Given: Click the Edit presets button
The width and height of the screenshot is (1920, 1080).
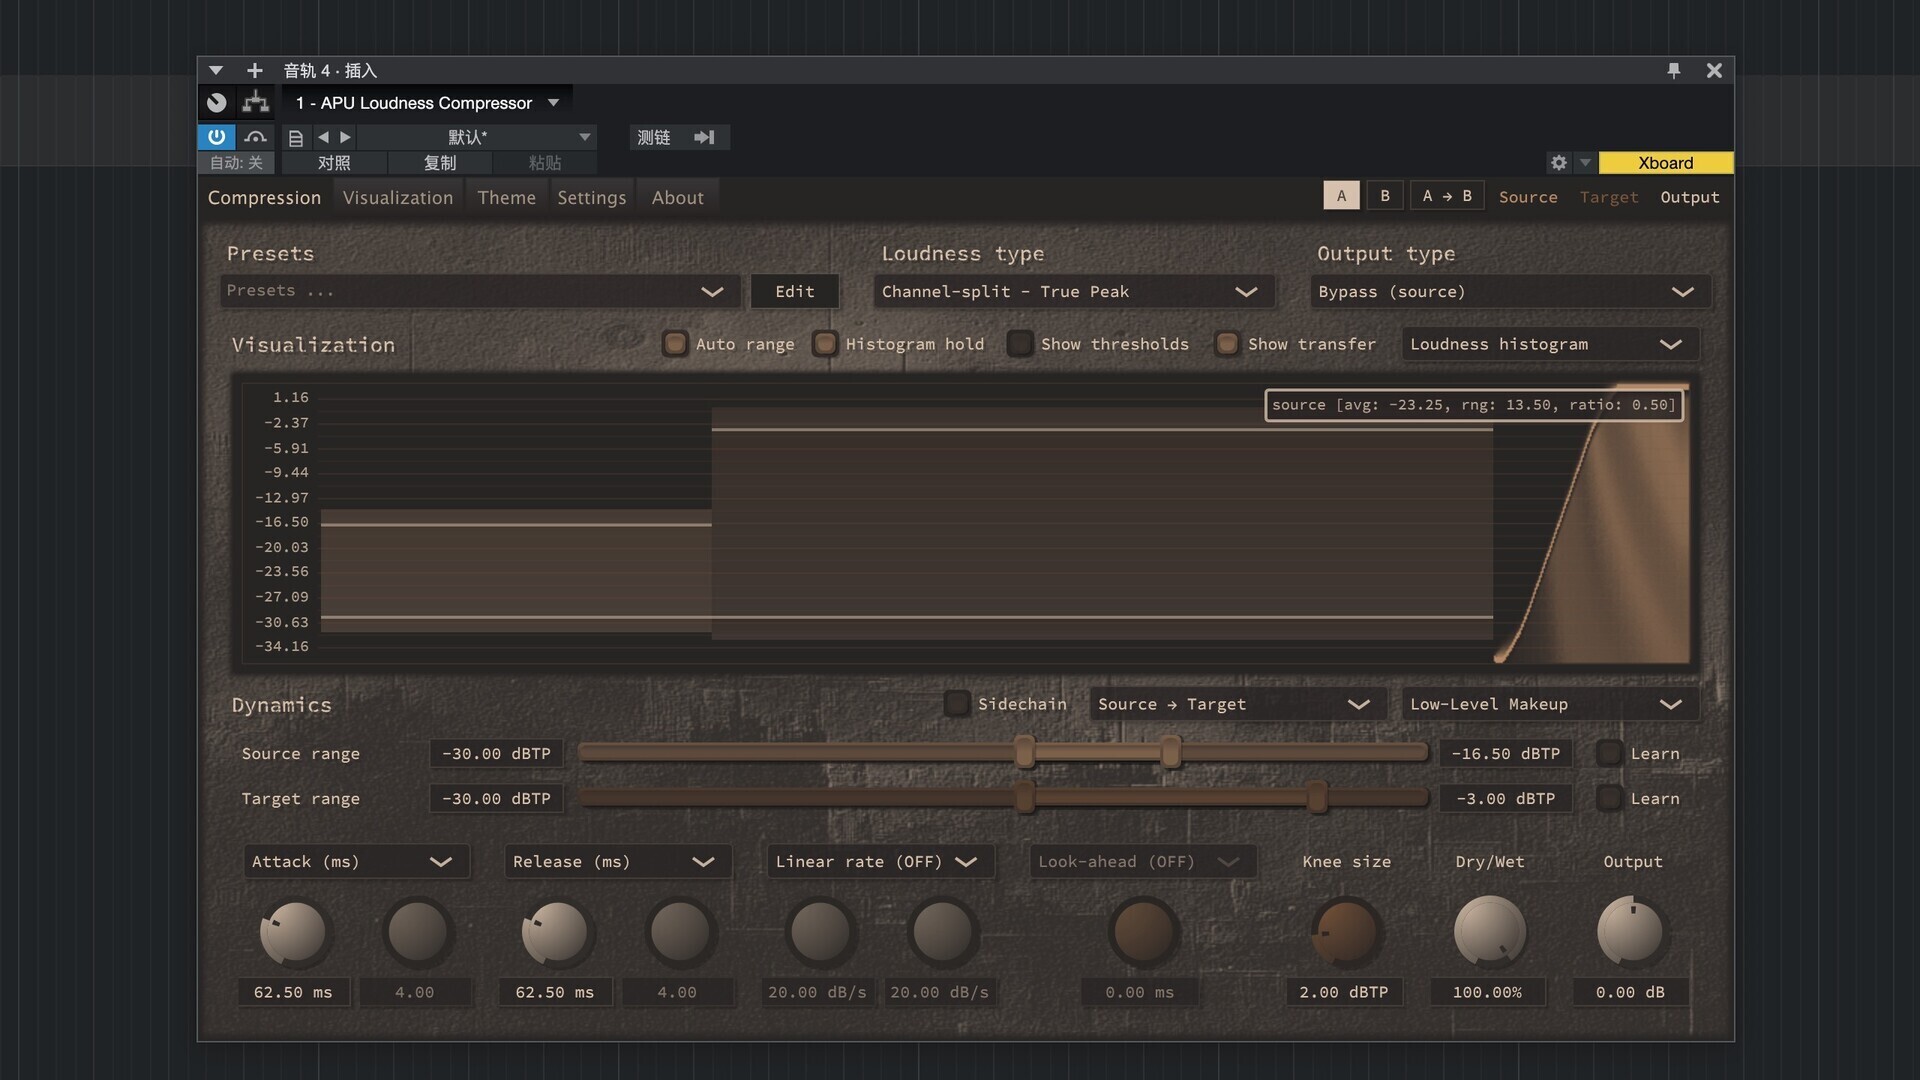Looking at the screenshot, I should click(x=795, y=291).
